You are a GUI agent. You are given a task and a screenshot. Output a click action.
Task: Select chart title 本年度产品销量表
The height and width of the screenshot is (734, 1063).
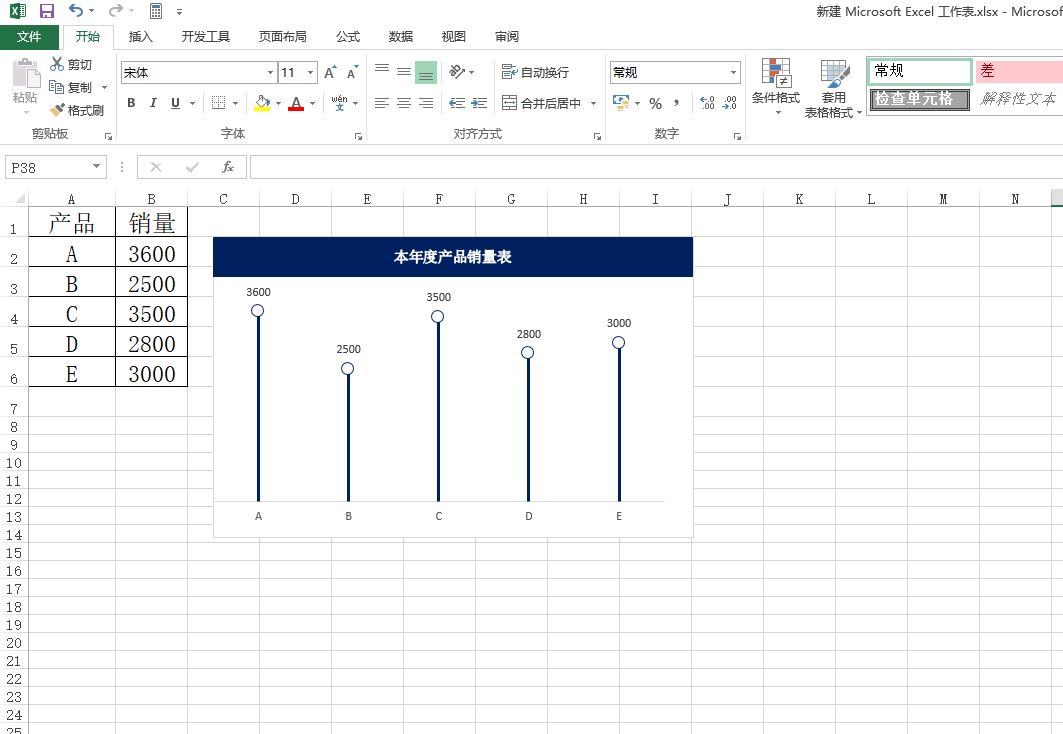point(453,257)
